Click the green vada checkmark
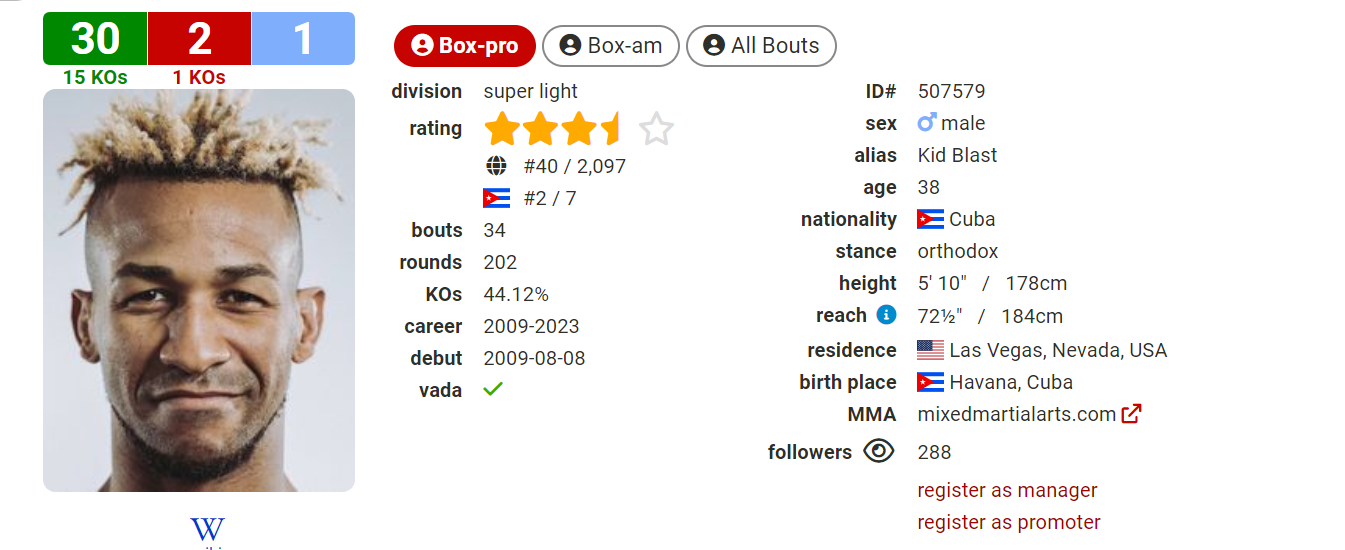This screenshot has width=1345, height=550. point(493,389)
